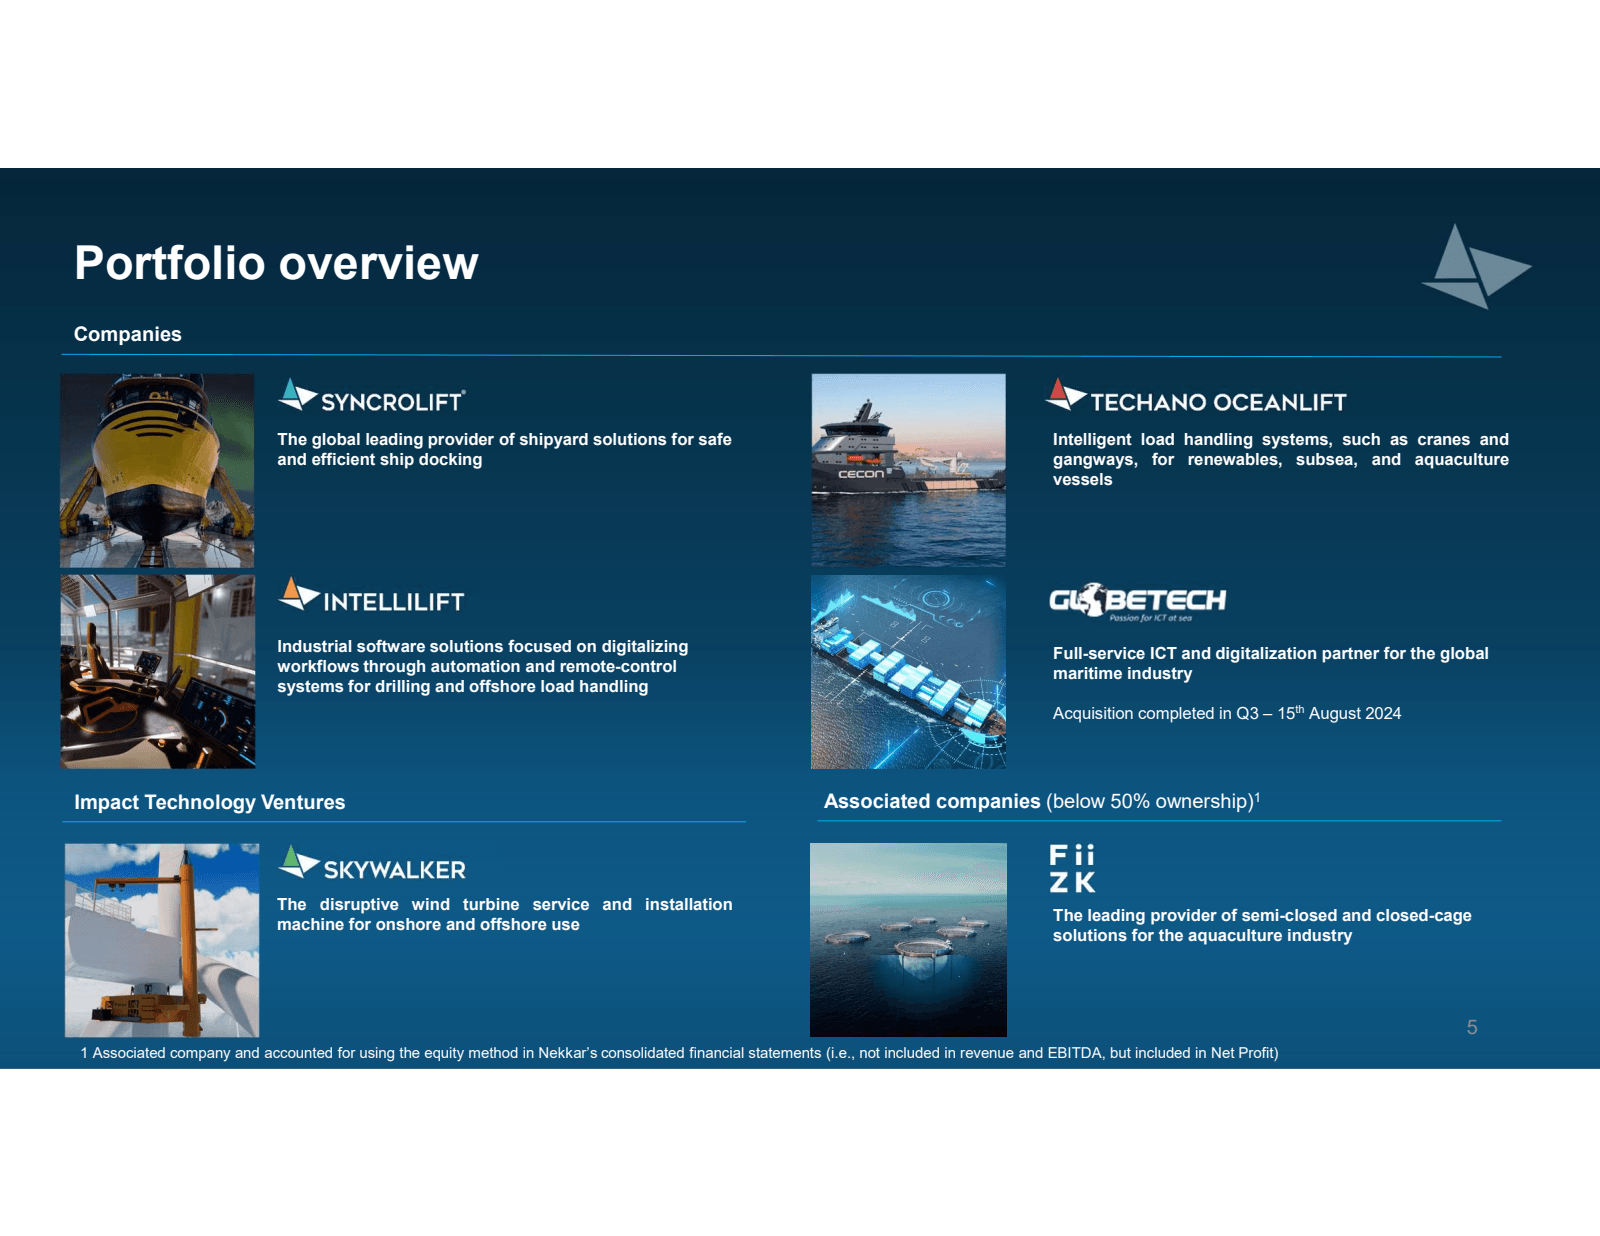Viewport: 1600px width, 1236px height.
Task: Click the Globetech full-service ICT description
Action: (x=1271, y=663)
